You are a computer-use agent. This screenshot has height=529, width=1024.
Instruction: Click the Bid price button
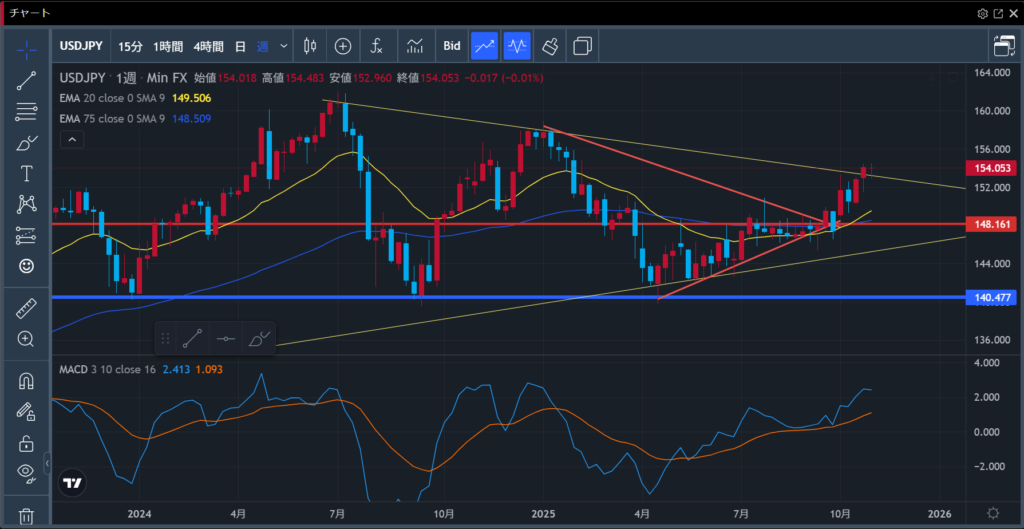(452, 46)
